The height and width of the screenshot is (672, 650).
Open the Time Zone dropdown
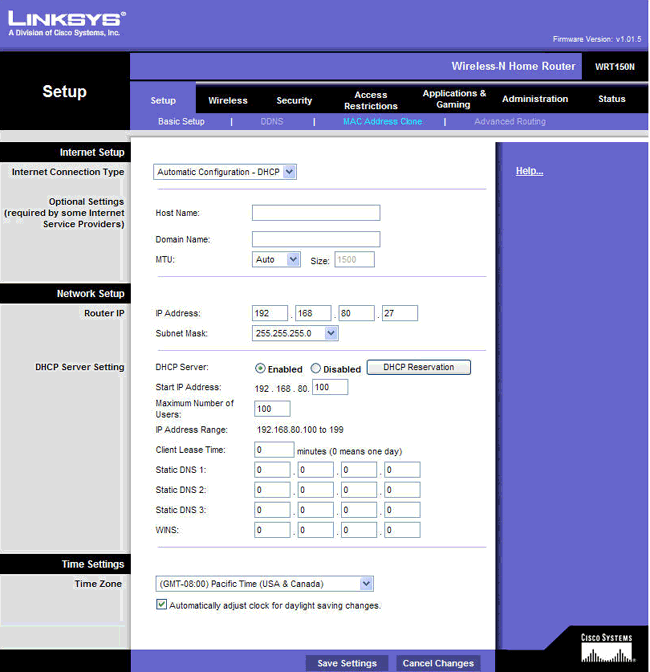265,584
